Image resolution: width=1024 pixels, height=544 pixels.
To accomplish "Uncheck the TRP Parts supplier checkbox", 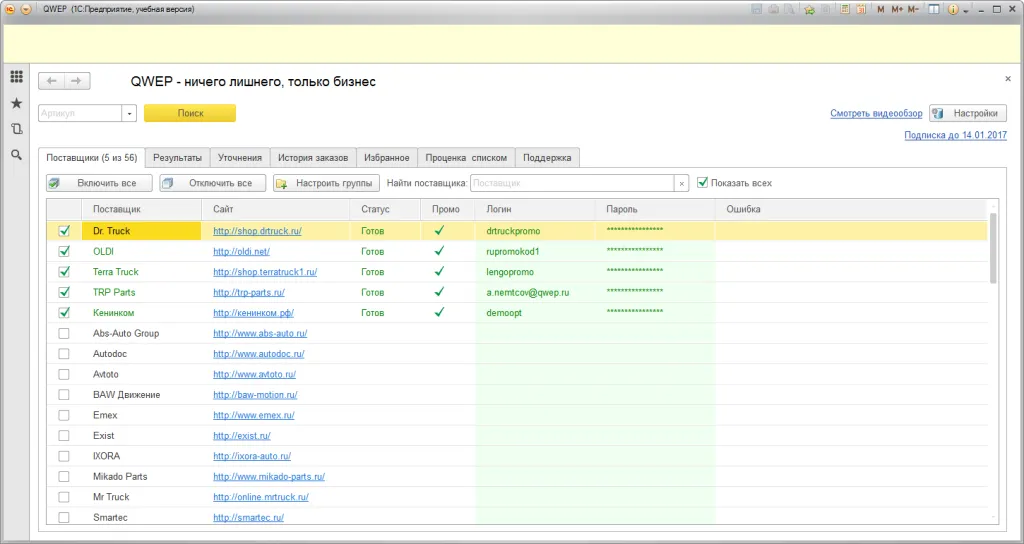I will (x=64, y=292).
